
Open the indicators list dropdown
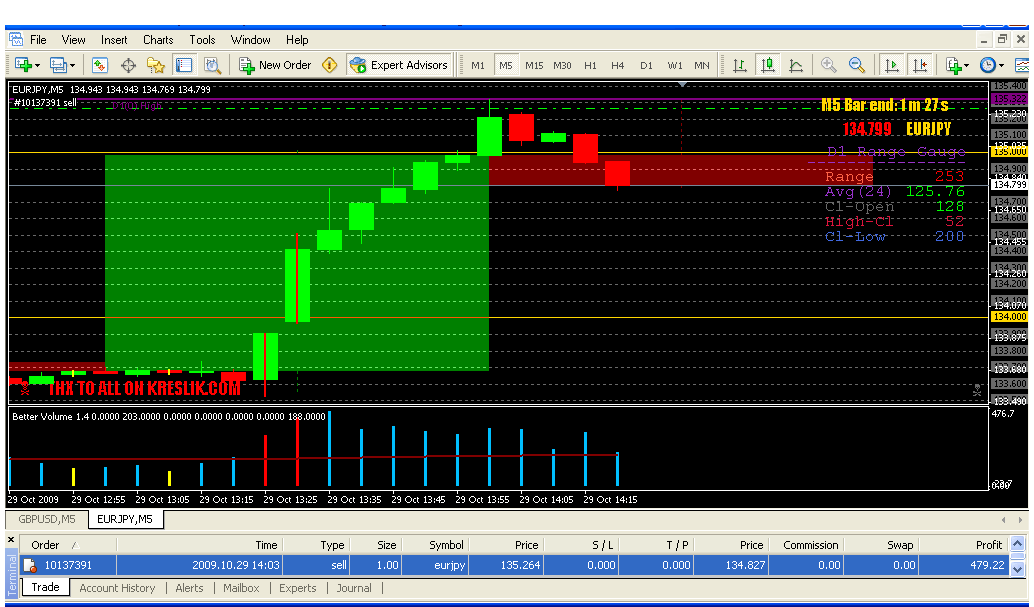(x=966, y=65)
